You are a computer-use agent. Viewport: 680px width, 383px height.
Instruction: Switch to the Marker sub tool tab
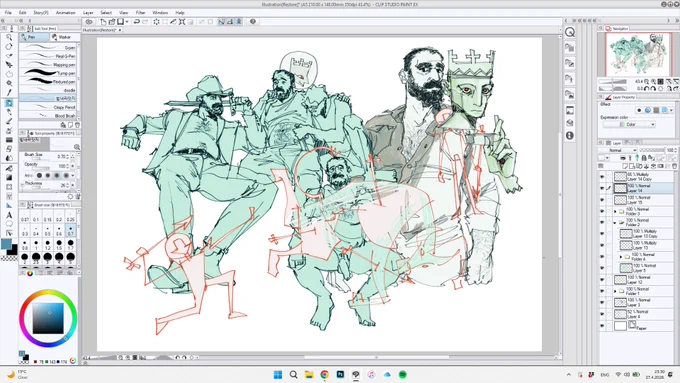64,37
